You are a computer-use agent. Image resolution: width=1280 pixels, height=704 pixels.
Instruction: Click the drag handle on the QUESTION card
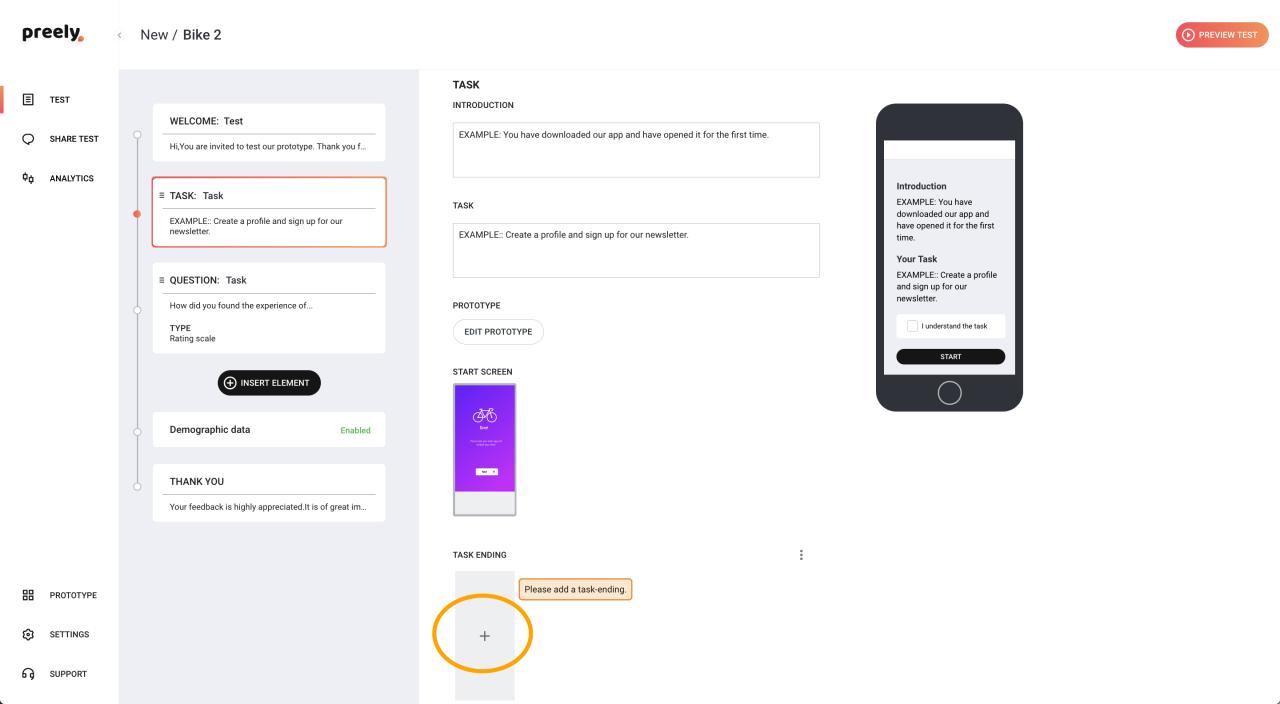(x=162, y=280)
